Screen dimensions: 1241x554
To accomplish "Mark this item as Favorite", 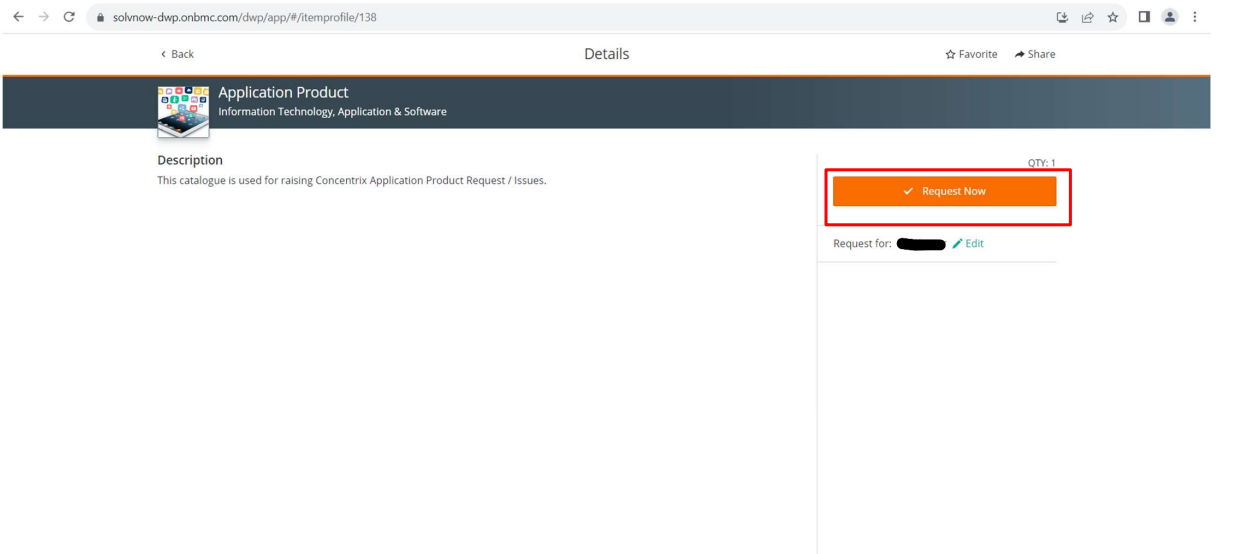I will (x=971, y=54).
